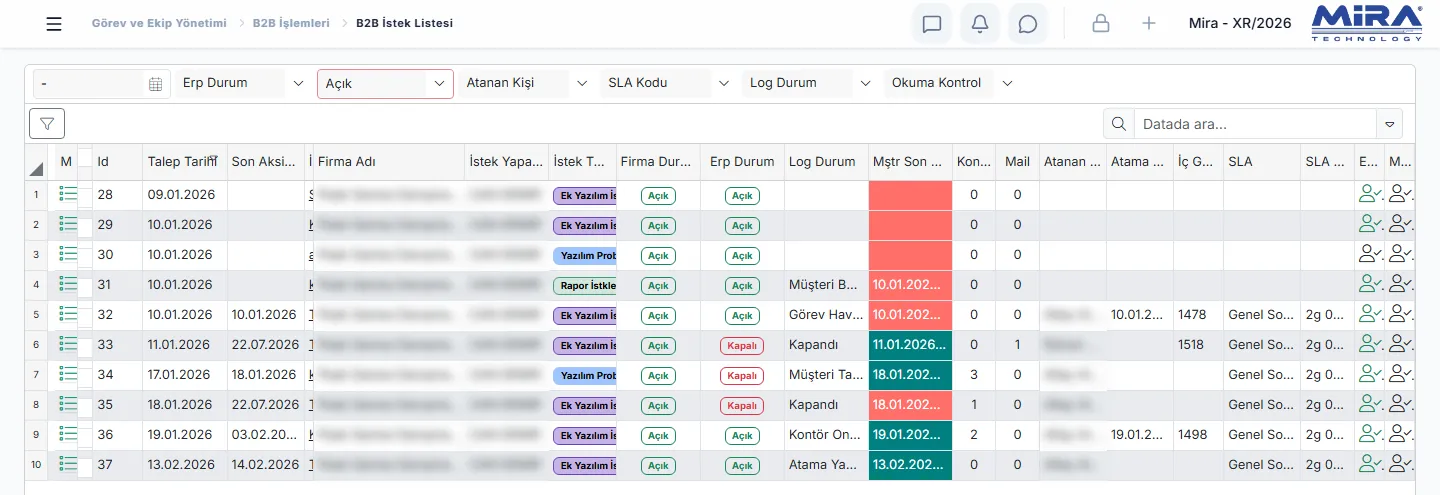Viewport: 1440px width, 495px height.
Task: Sort by Log Durum column header
Action: (826, 162)
